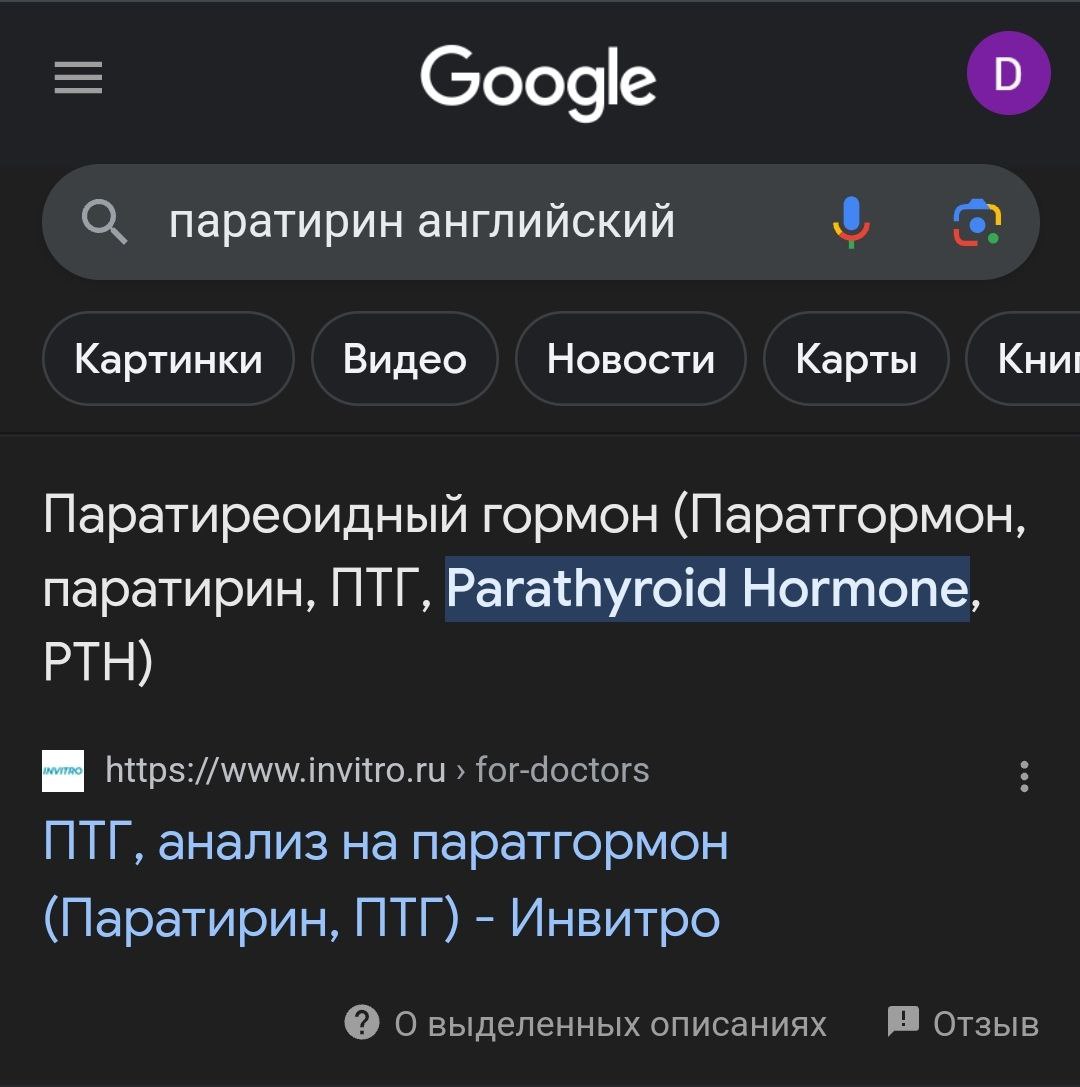
Task: Switch to the Картинки tab
Action: pyautogui.click(x=168, y=358)
